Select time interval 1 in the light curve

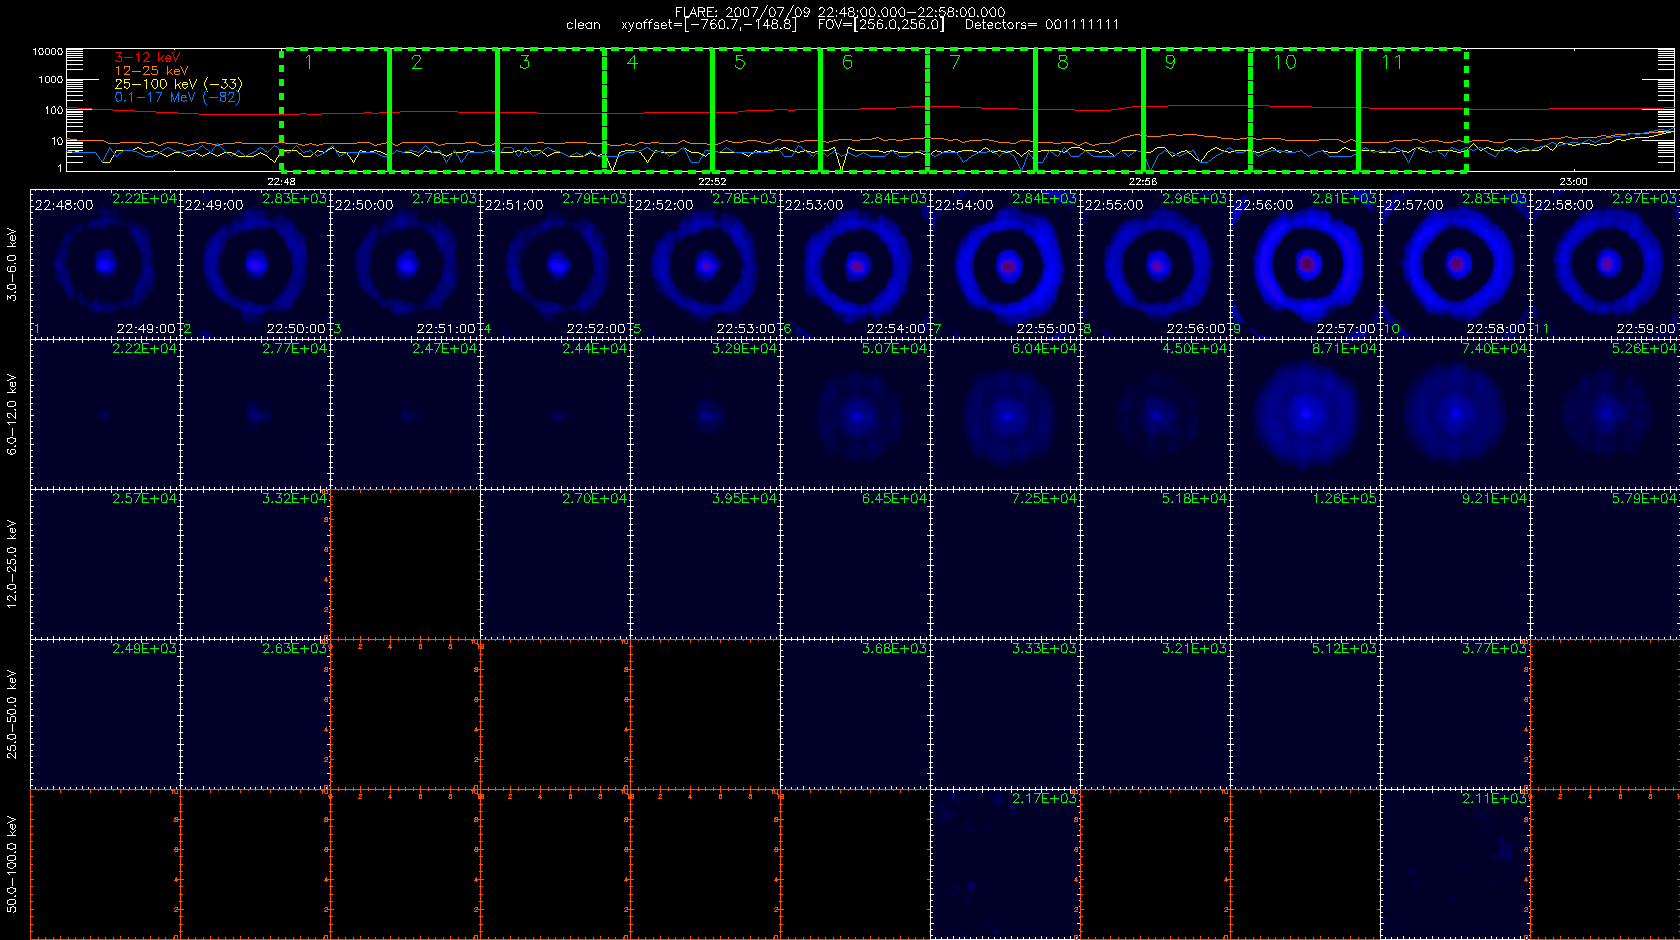pos(335,110)
